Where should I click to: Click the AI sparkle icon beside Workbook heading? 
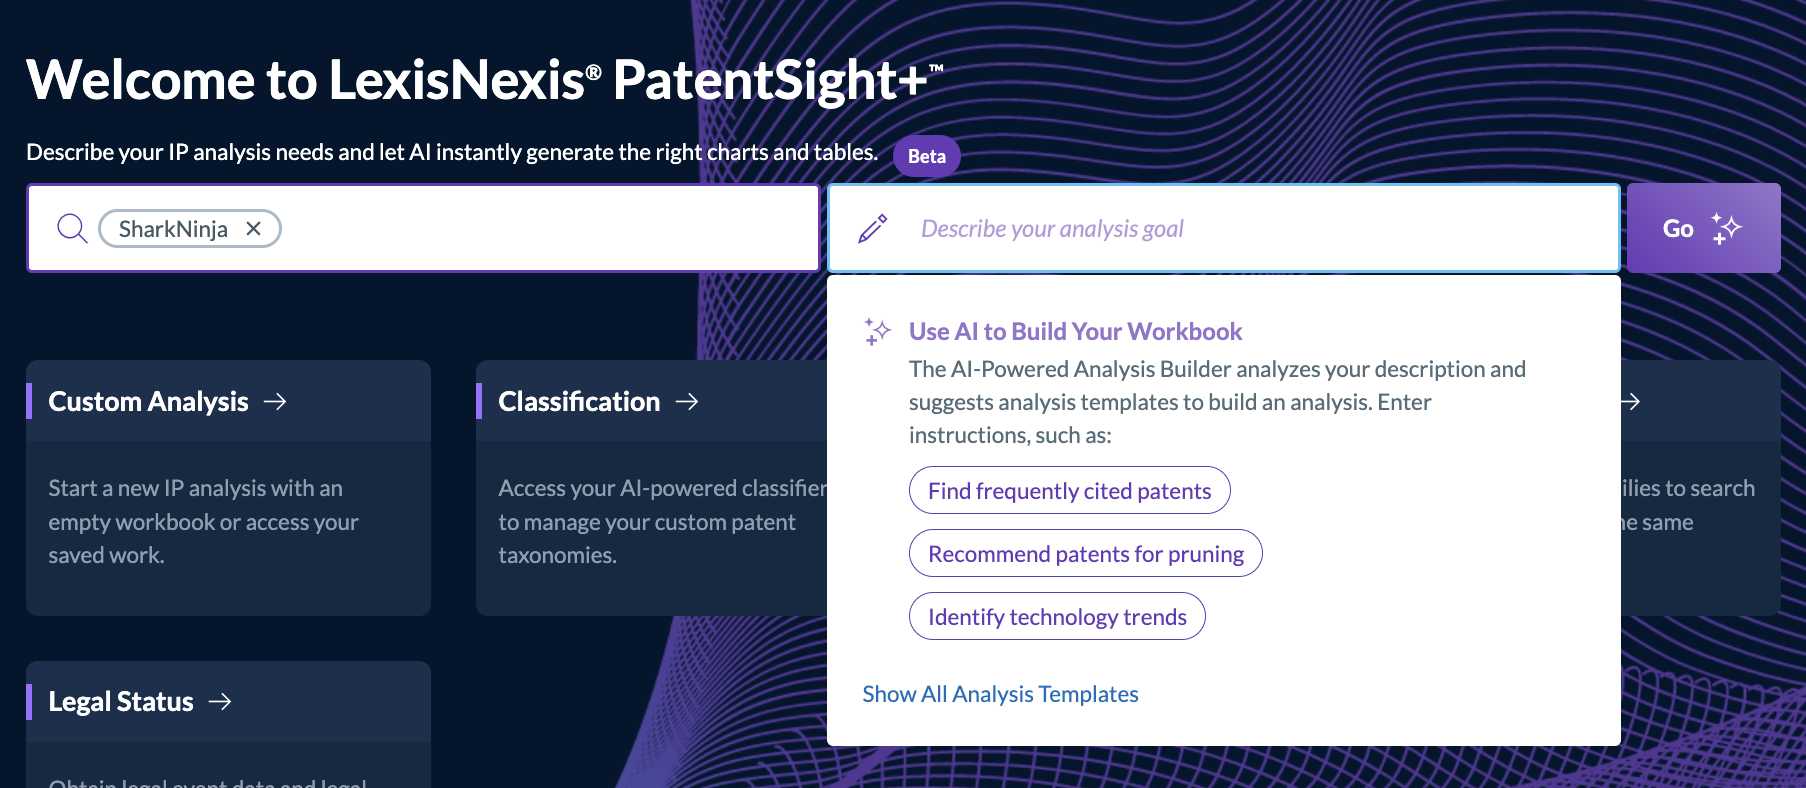877,331
